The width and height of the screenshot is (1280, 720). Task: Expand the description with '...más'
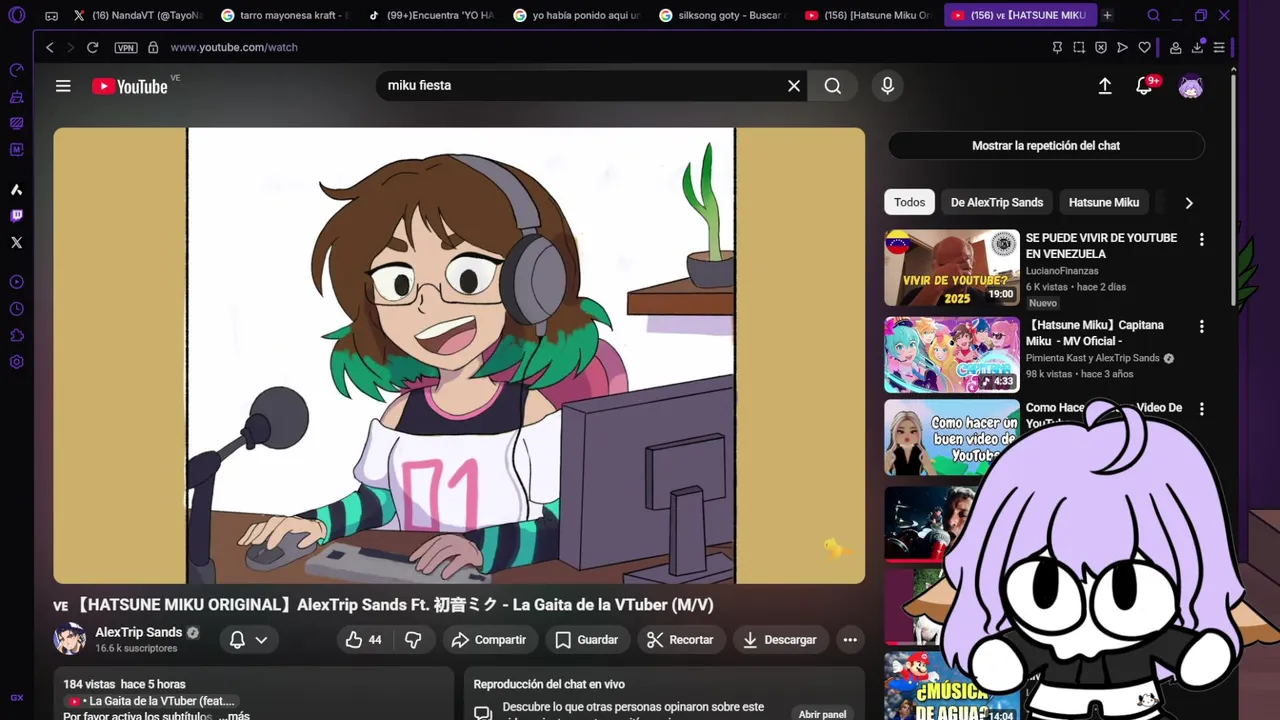pyautogui.click(x=232, y=716)
